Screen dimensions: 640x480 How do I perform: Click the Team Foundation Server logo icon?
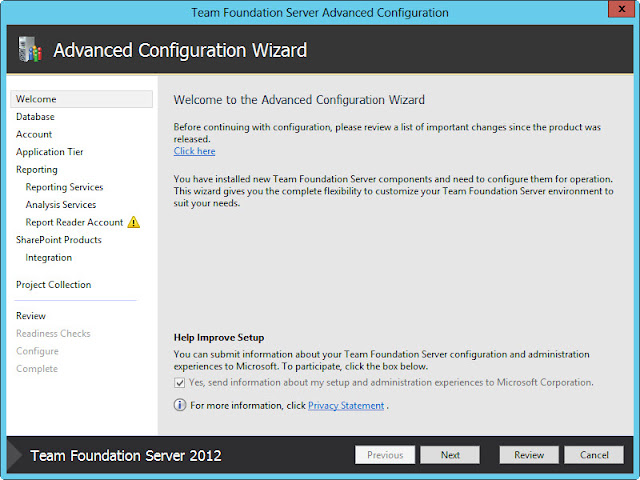(x=30, y=49)
